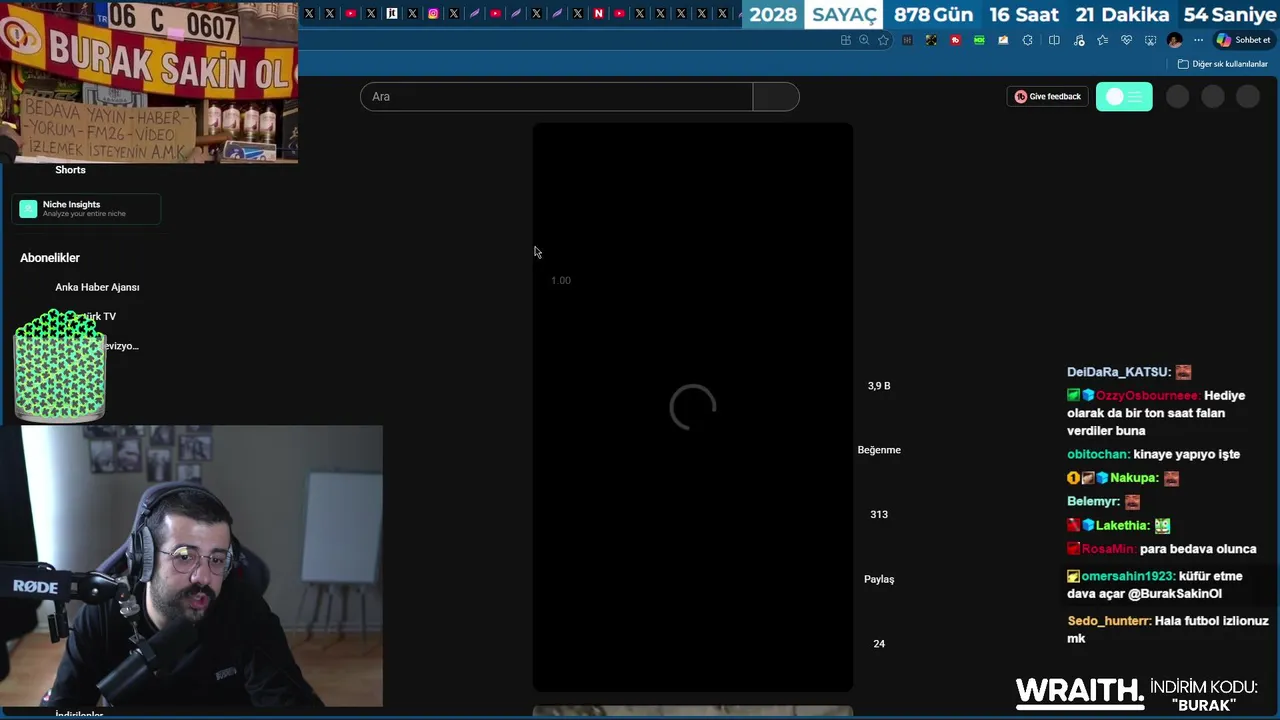
Task: Open the media control music-note icon
Action: tap(1079, 40)
